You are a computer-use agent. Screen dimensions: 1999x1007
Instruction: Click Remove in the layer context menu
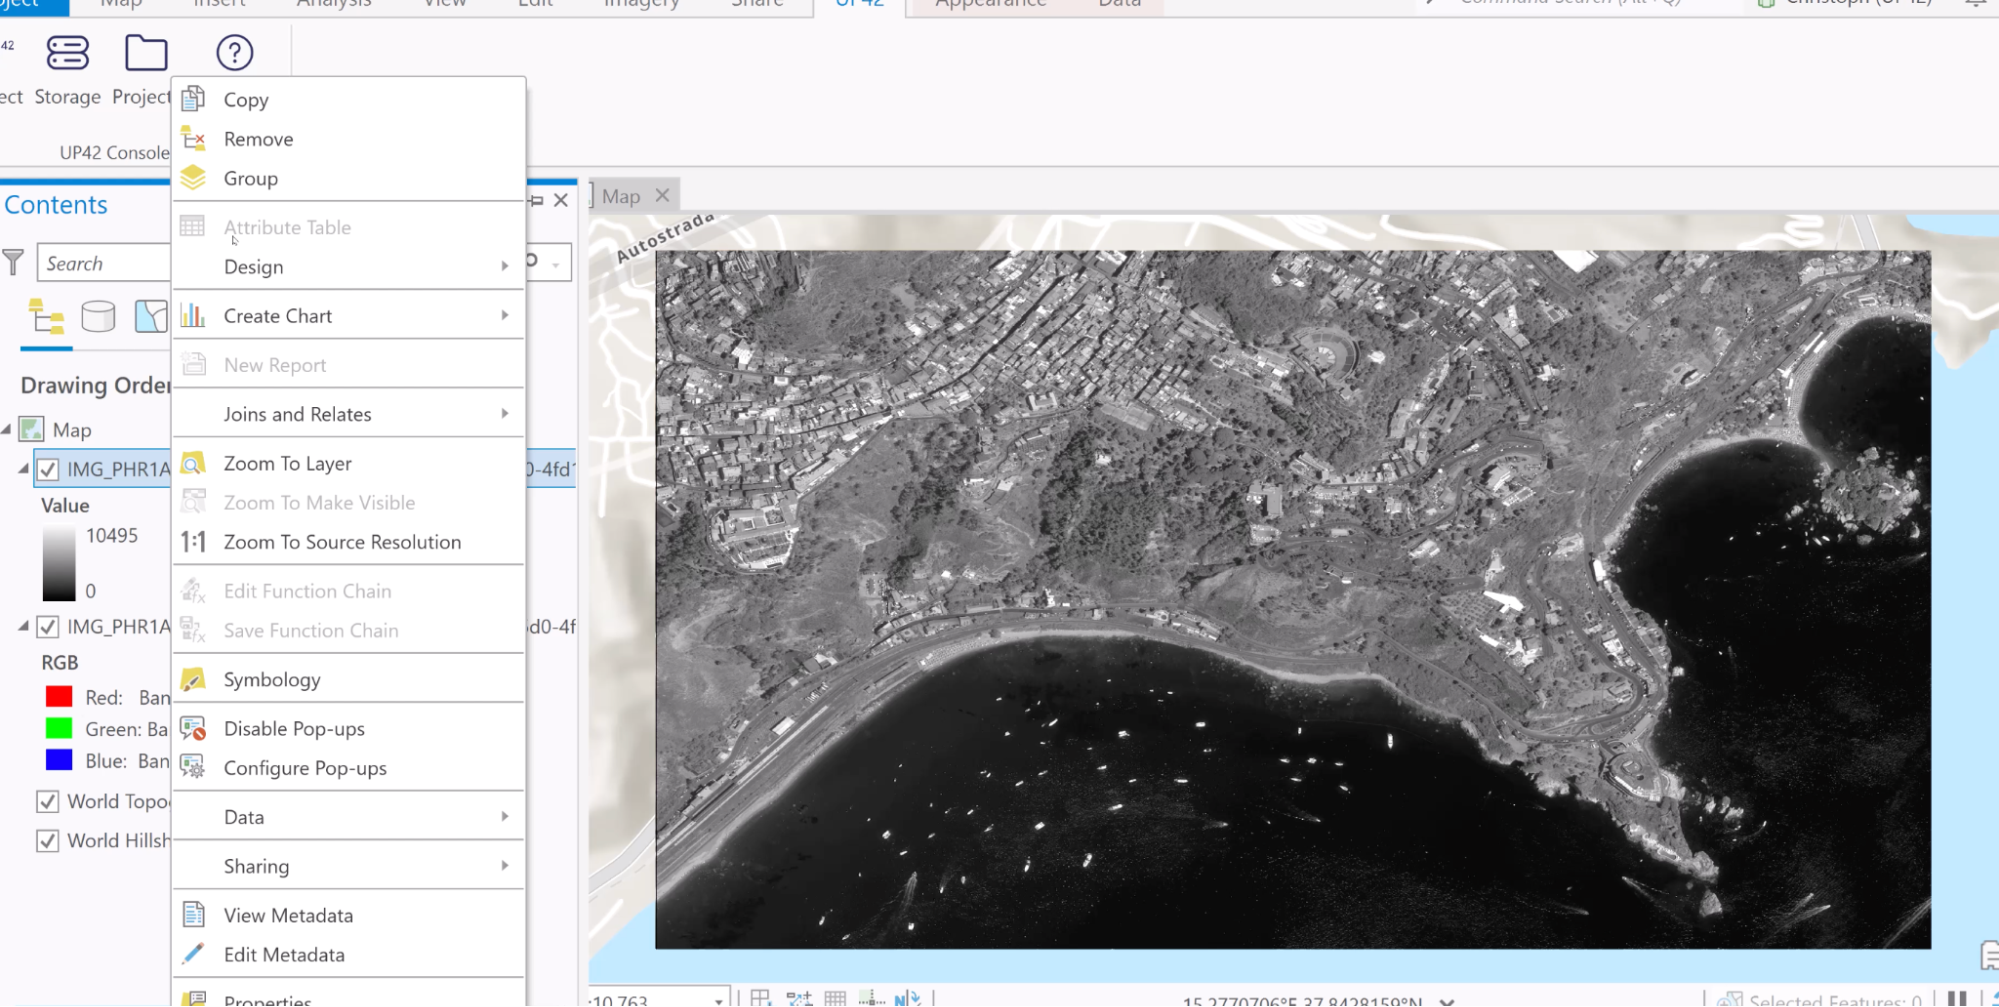tap(258, 140)
